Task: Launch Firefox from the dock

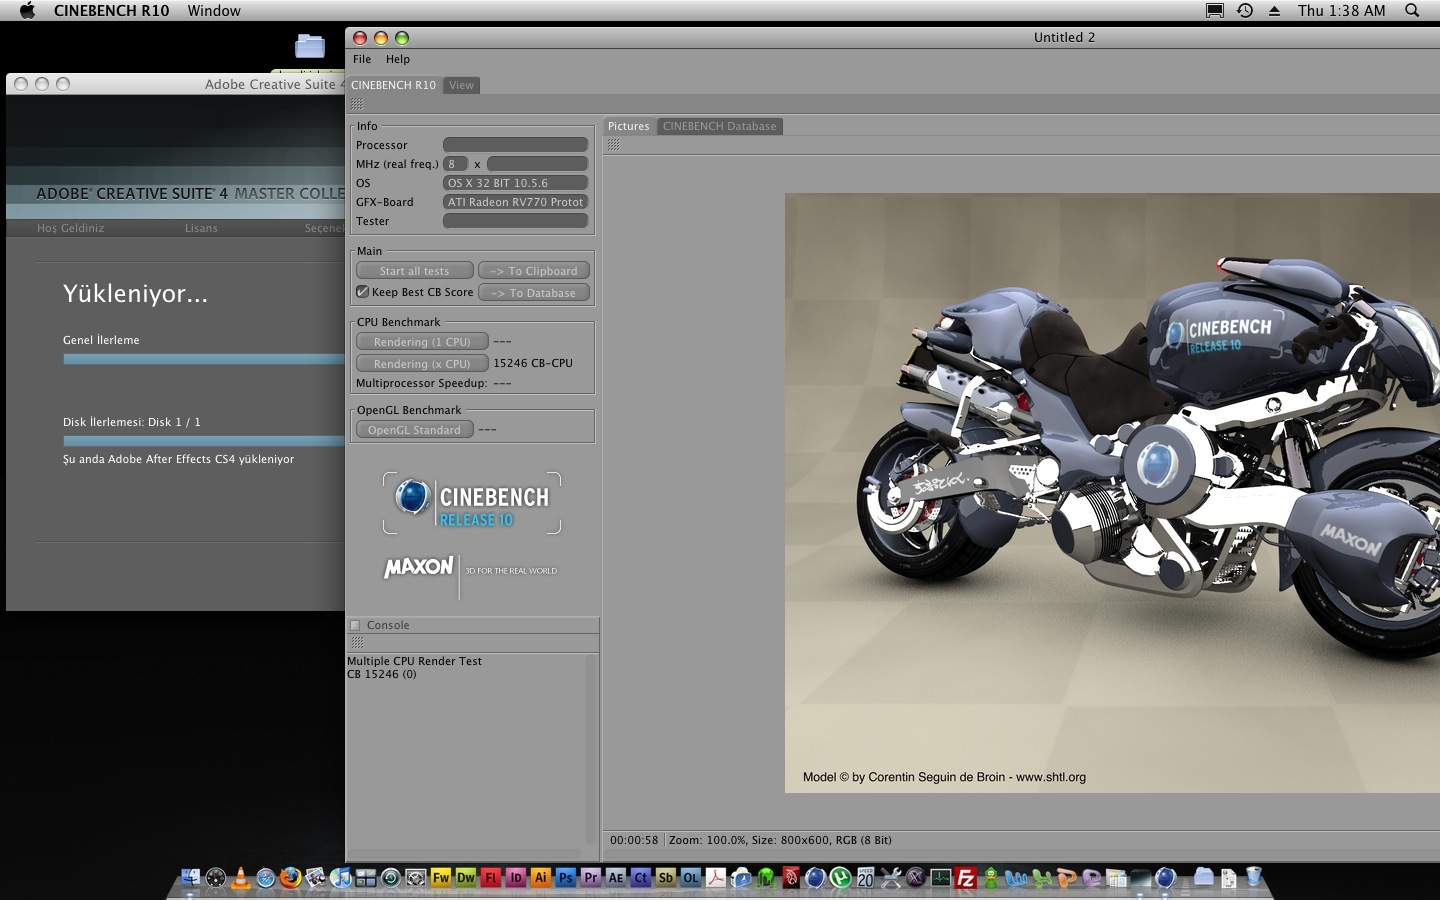Action: point(290,878)
